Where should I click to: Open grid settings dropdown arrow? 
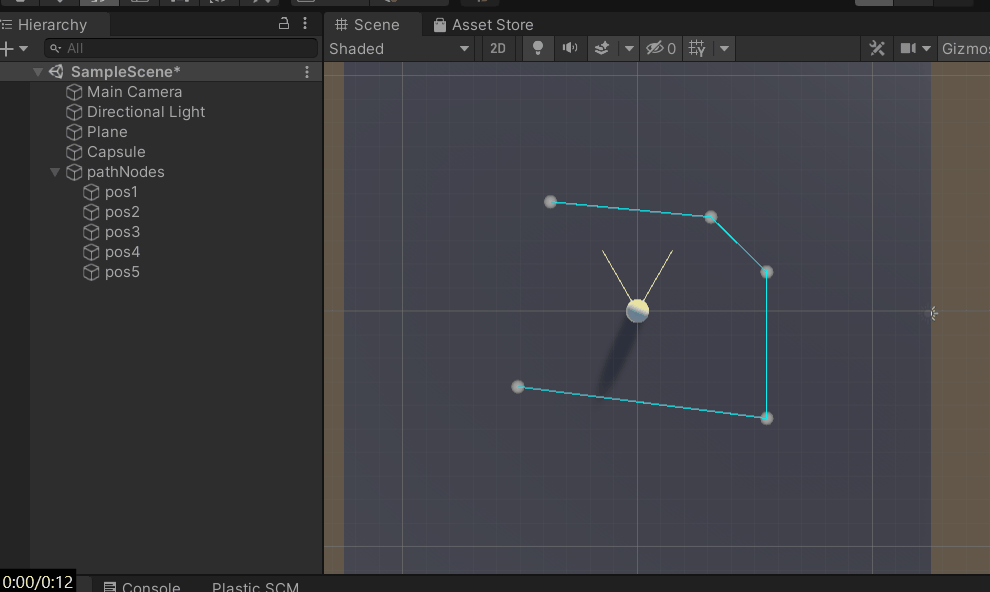(724, 49)
